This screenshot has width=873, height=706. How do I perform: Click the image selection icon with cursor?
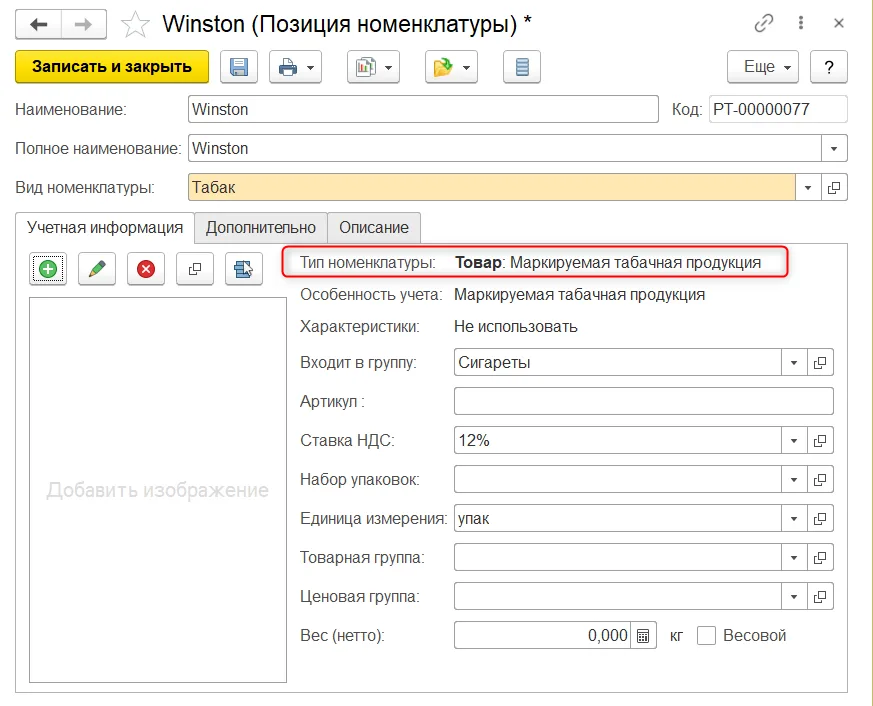(244, 269)
